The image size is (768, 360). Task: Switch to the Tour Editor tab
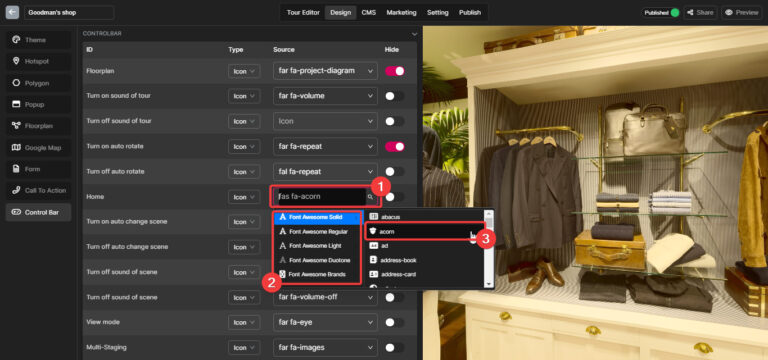click(303, 13)
